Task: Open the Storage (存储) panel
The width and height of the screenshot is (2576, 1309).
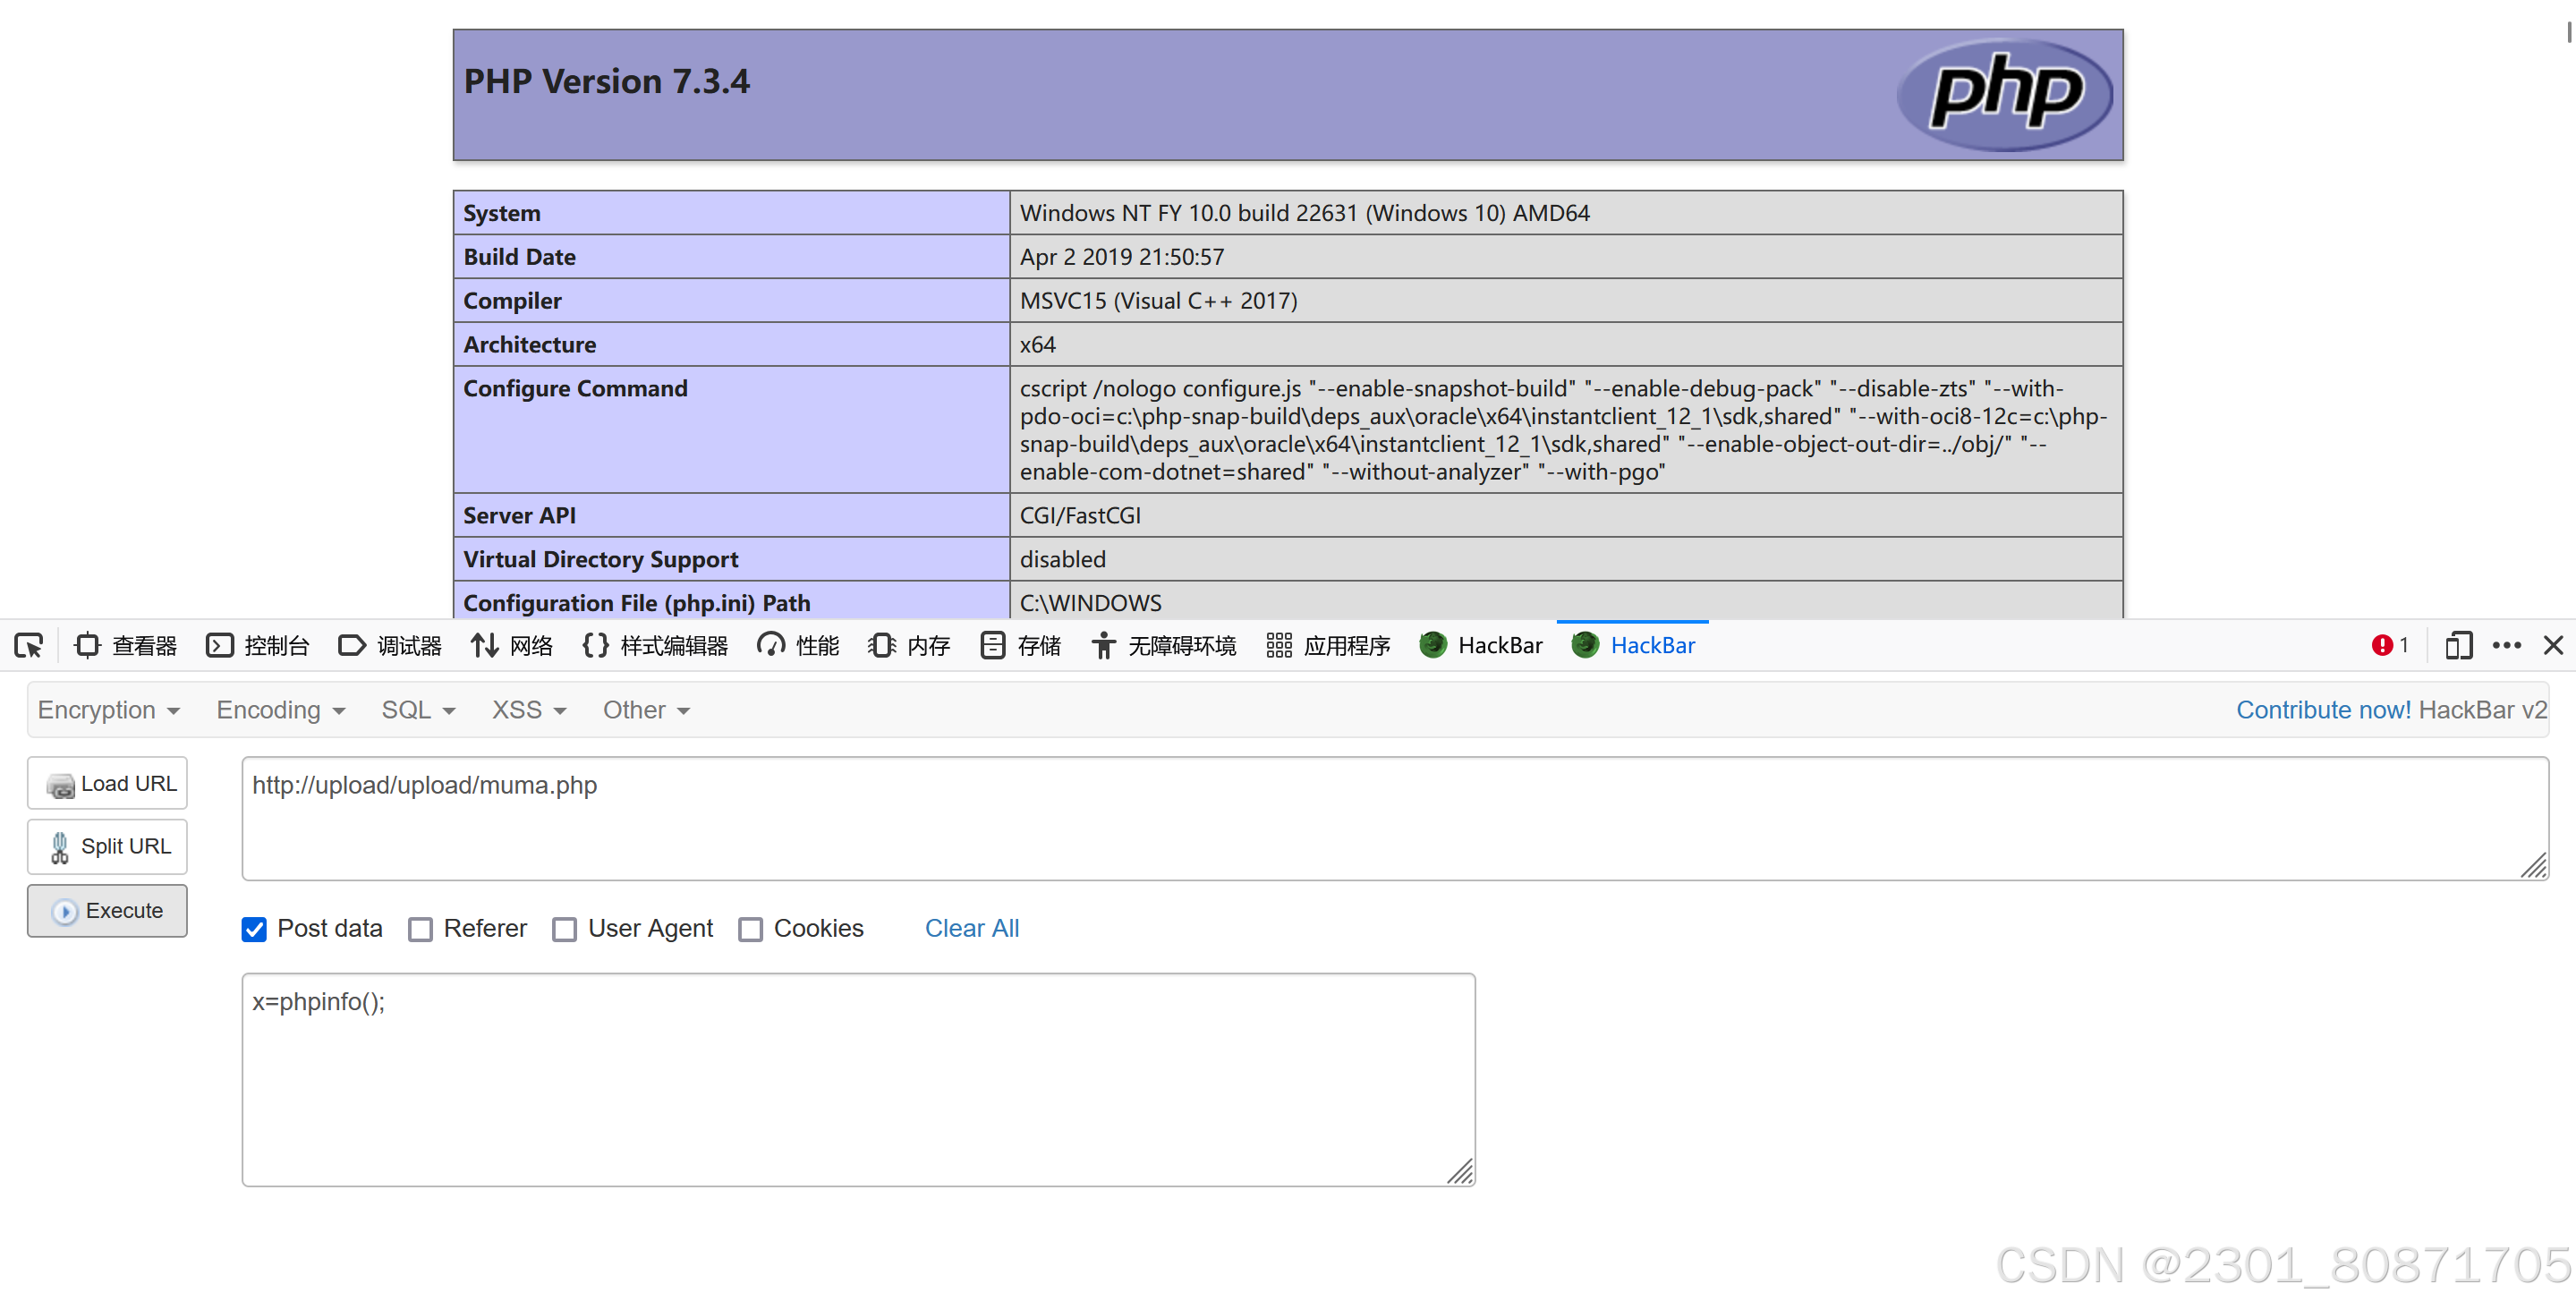Action: 1021,645
